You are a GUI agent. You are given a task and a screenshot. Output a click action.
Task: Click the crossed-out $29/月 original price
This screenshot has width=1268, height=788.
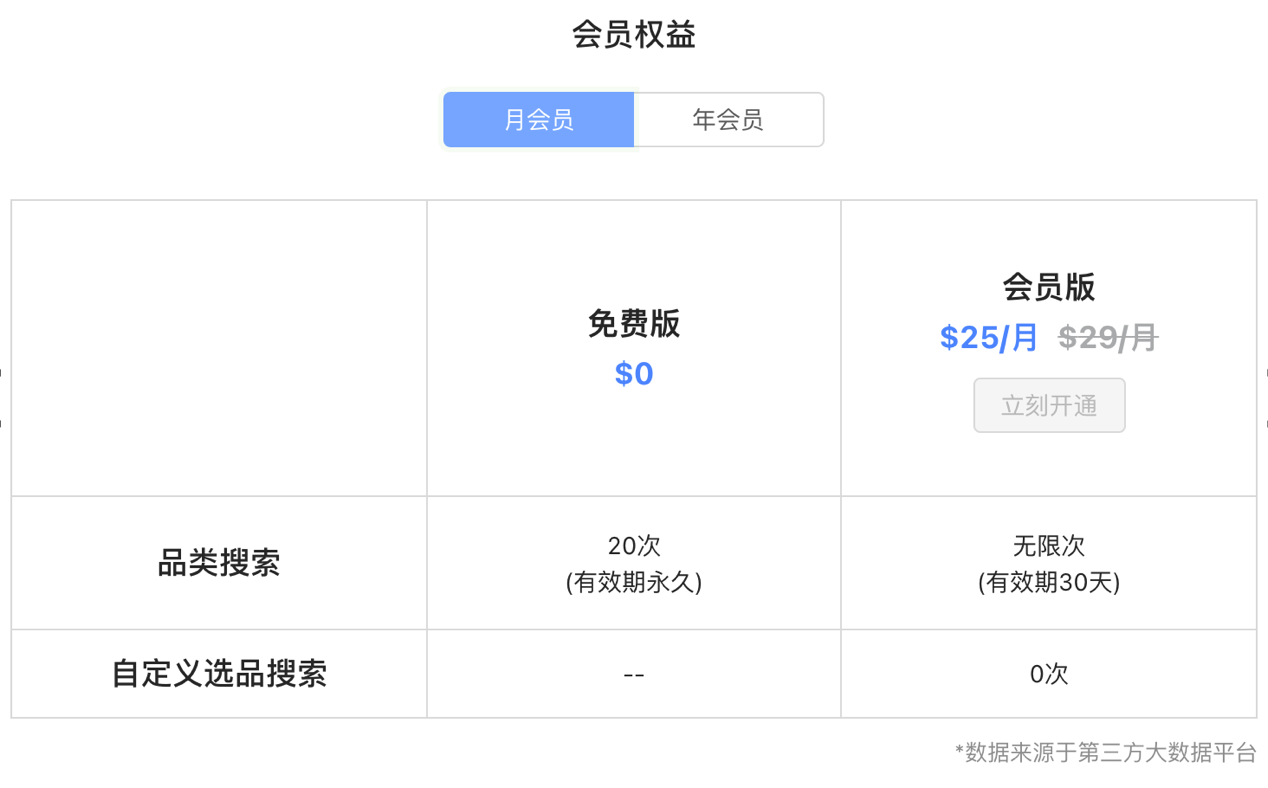(1106, 337)
